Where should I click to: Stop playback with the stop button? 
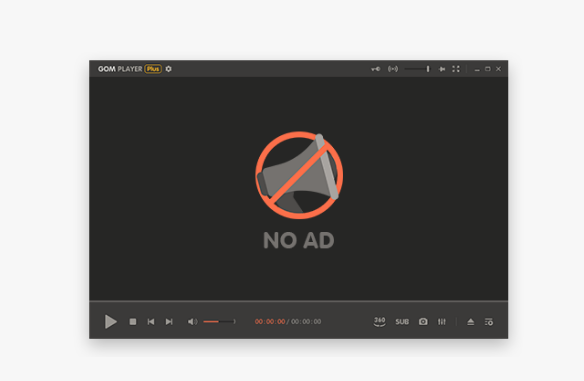(x=133, y=321)
